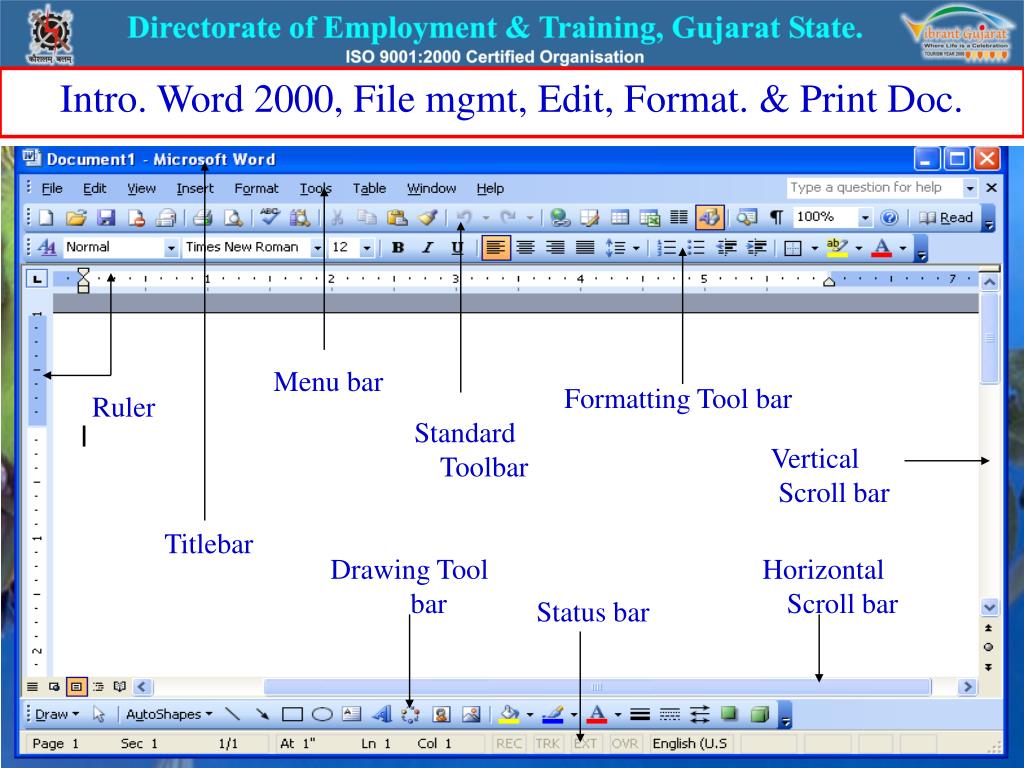Open the Format menu

256,189
